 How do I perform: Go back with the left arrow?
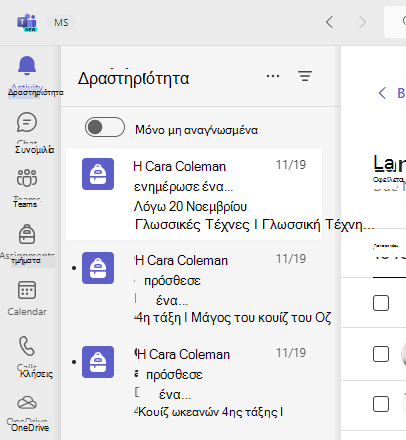[x=329, y=22]
